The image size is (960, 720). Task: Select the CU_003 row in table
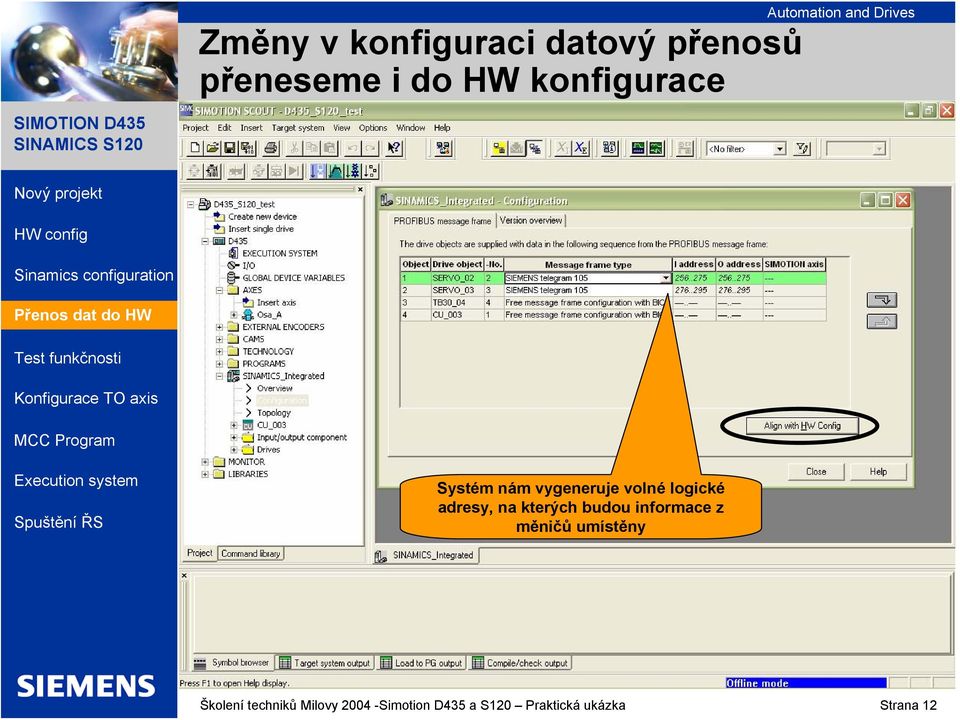point(613,315)
